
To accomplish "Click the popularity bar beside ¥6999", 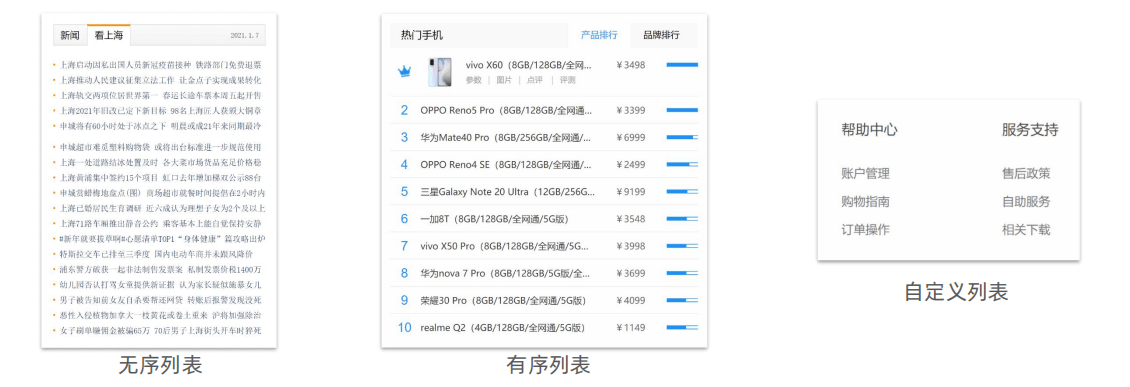I will click(682, 137).
